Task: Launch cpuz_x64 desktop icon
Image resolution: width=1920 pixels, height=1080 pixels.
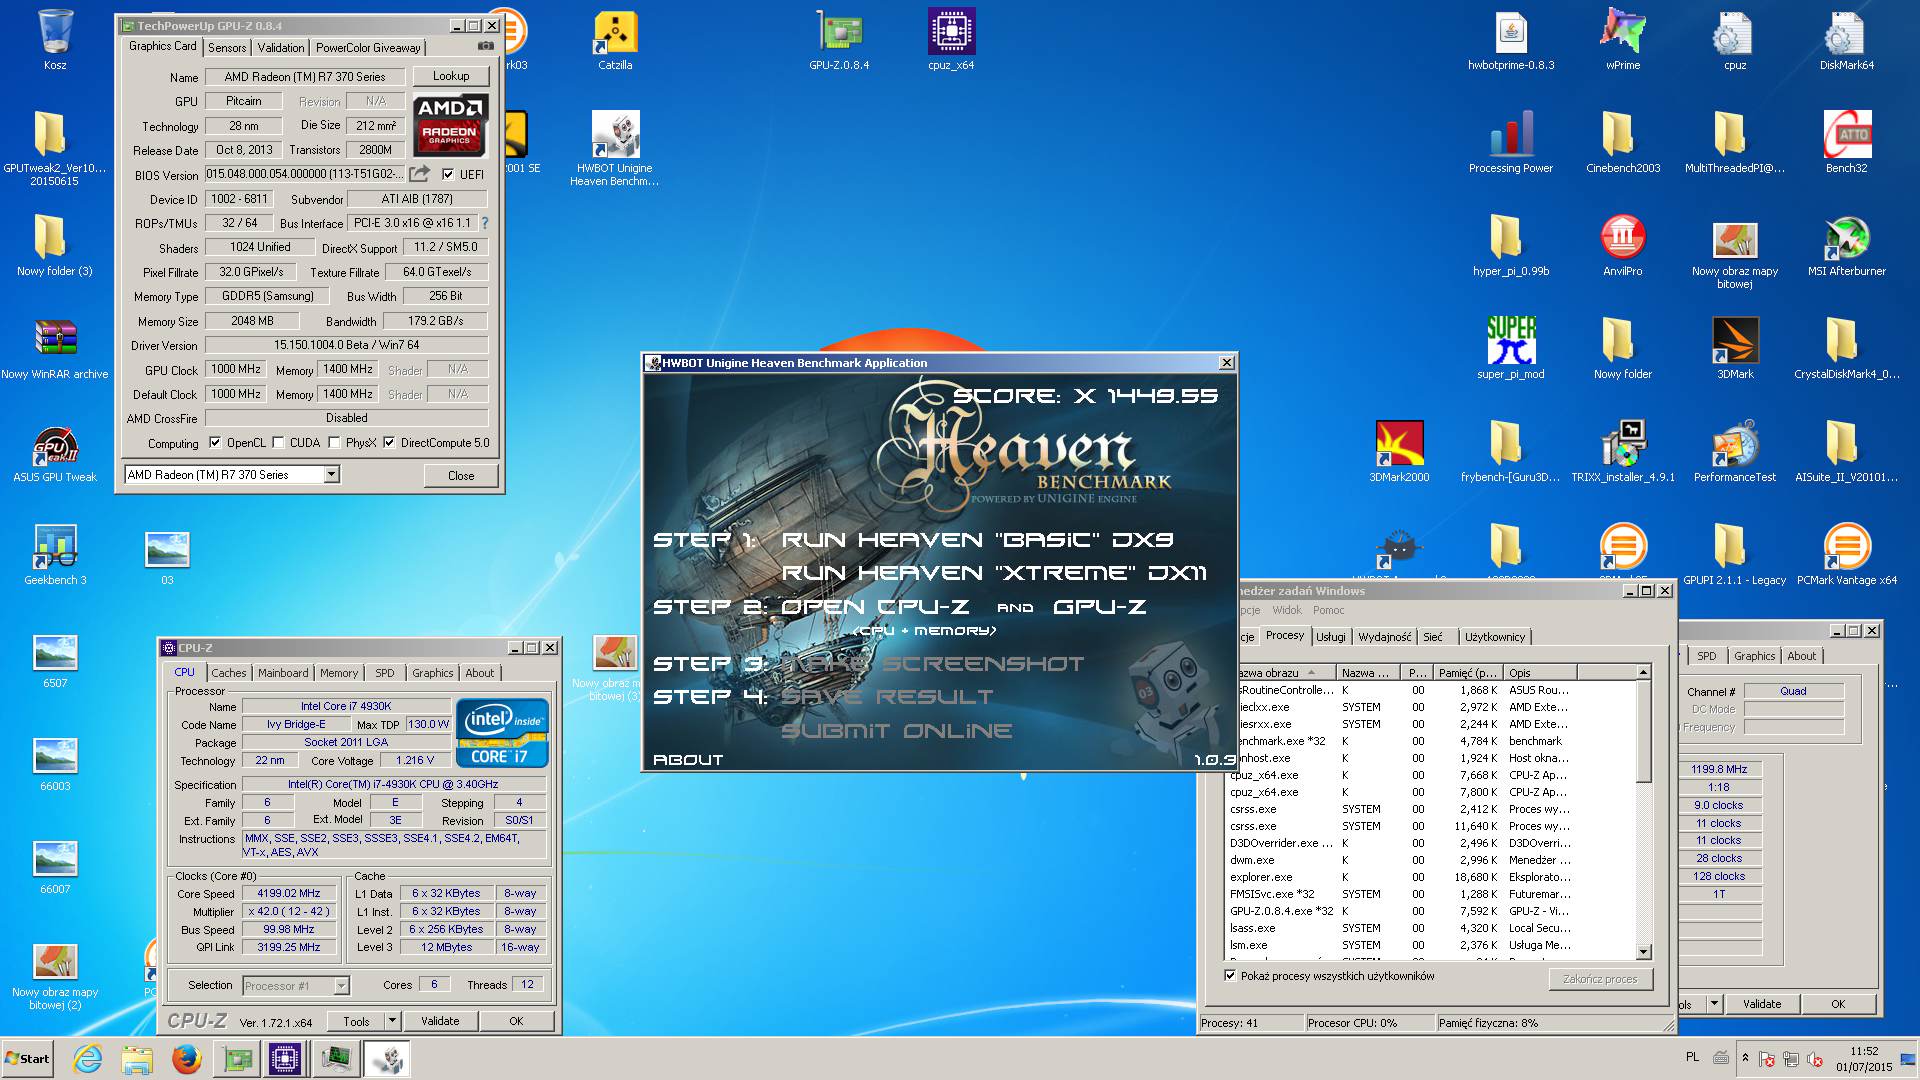Action: click(x=951, y=40)
